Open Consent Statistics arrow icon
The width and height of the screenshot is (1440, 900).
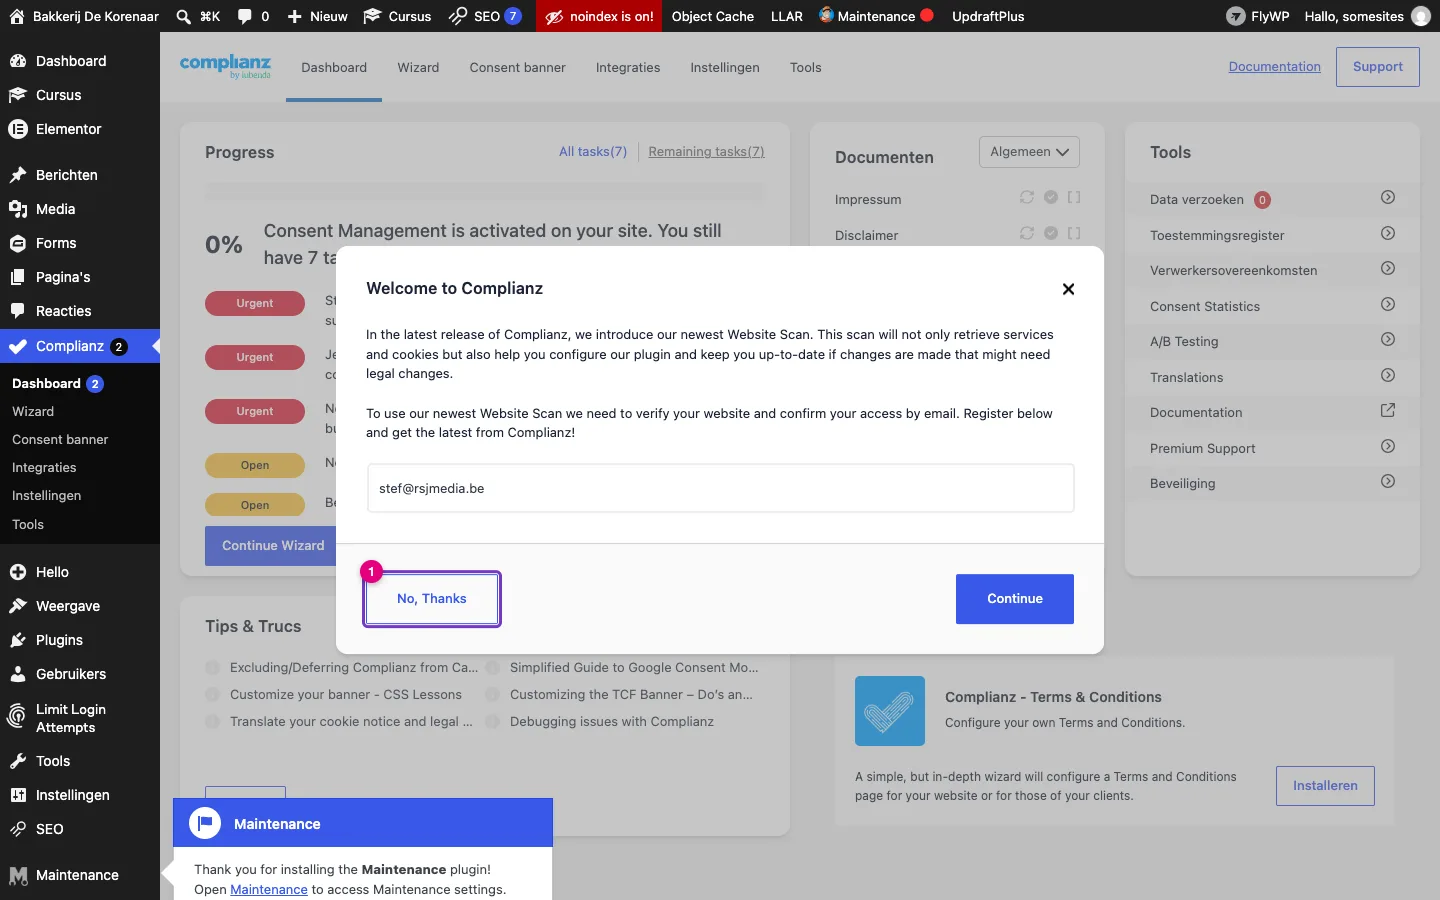click(1388, 304)
